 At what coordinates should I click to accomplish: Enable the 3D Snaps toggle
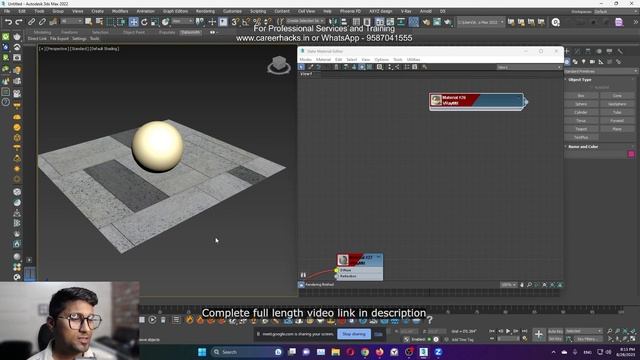[235, 22]
